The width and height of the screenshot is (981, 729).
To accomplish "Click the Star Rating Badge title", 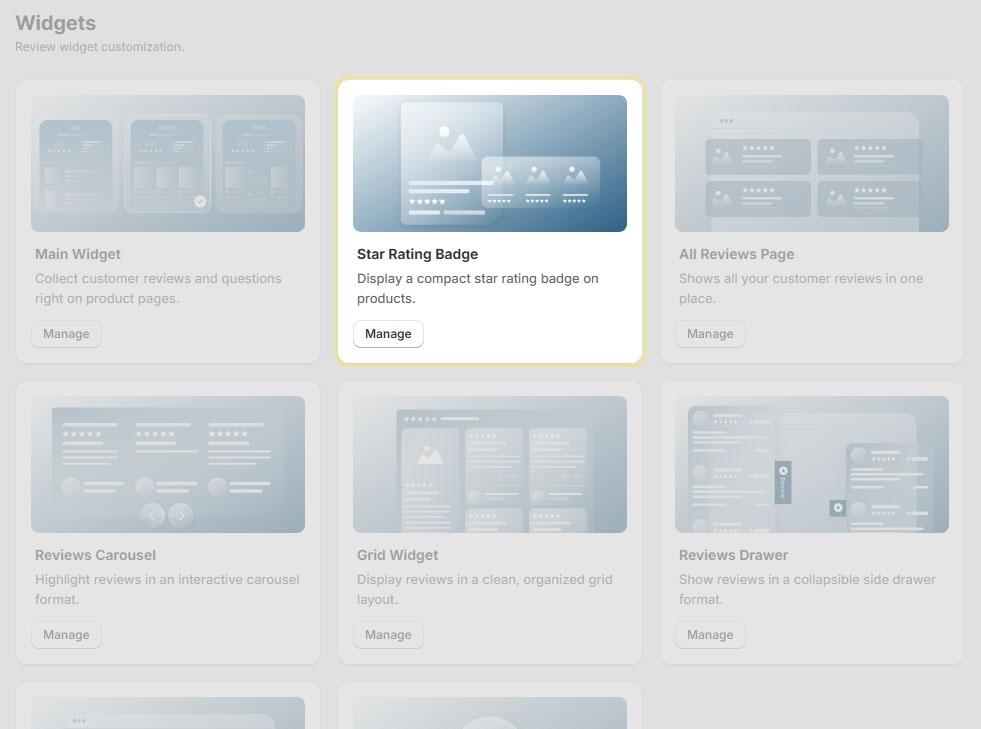I will click(417, 254).
